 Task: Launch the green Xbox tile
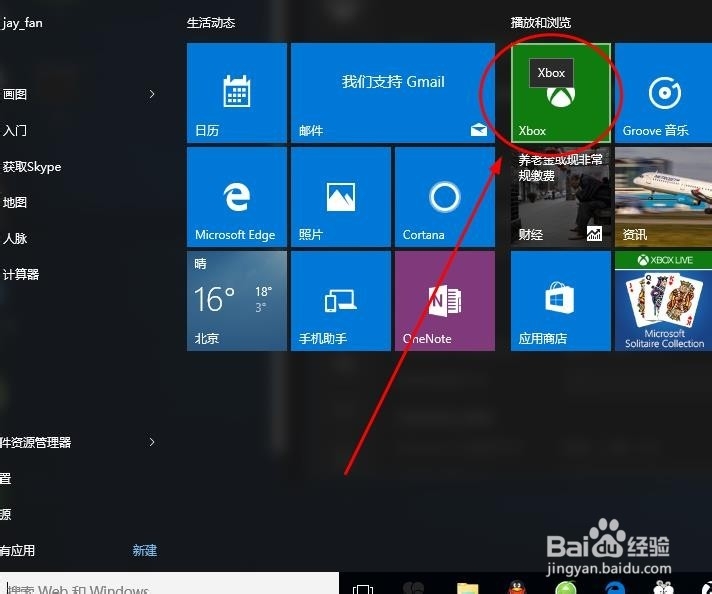560,93
